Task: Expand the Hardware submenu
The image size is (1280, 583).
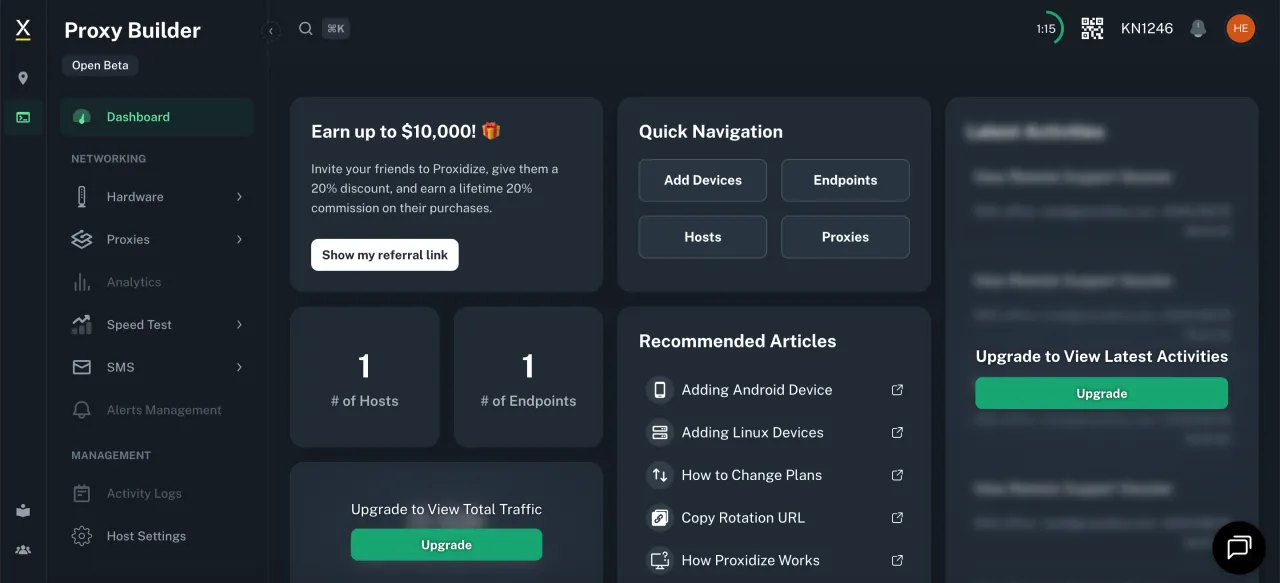Action: 239,197
